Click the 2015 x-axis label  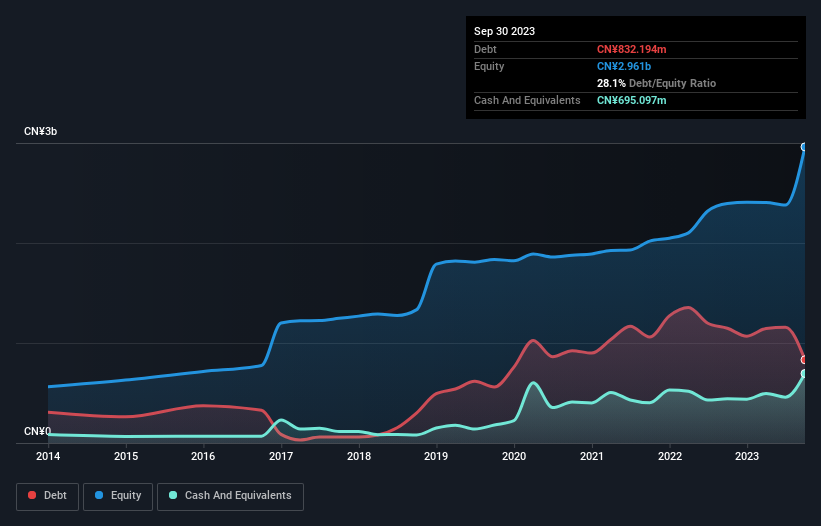click(126, 456)
